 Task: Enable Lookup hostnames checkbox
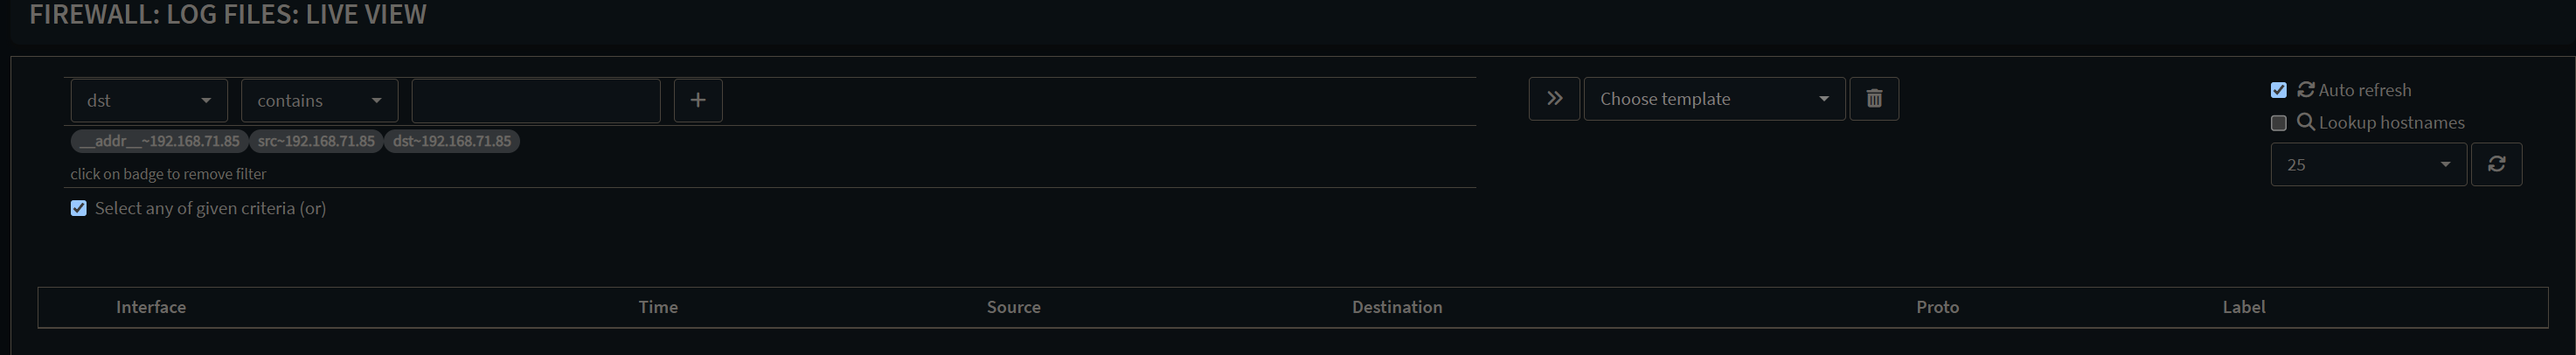(x=2279, y=123)
